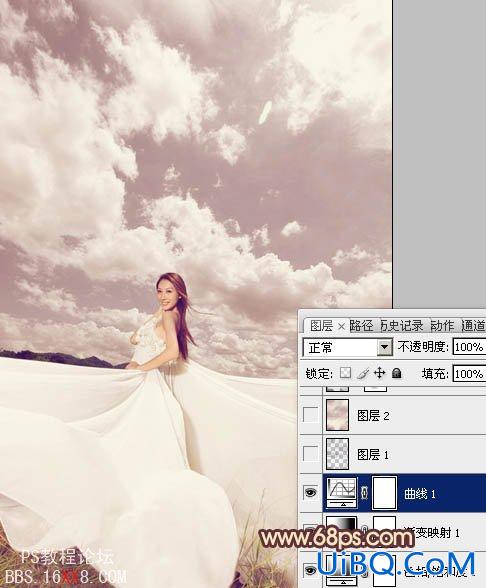Switch to the 路径 (Paths) tab

click(362, 326)
